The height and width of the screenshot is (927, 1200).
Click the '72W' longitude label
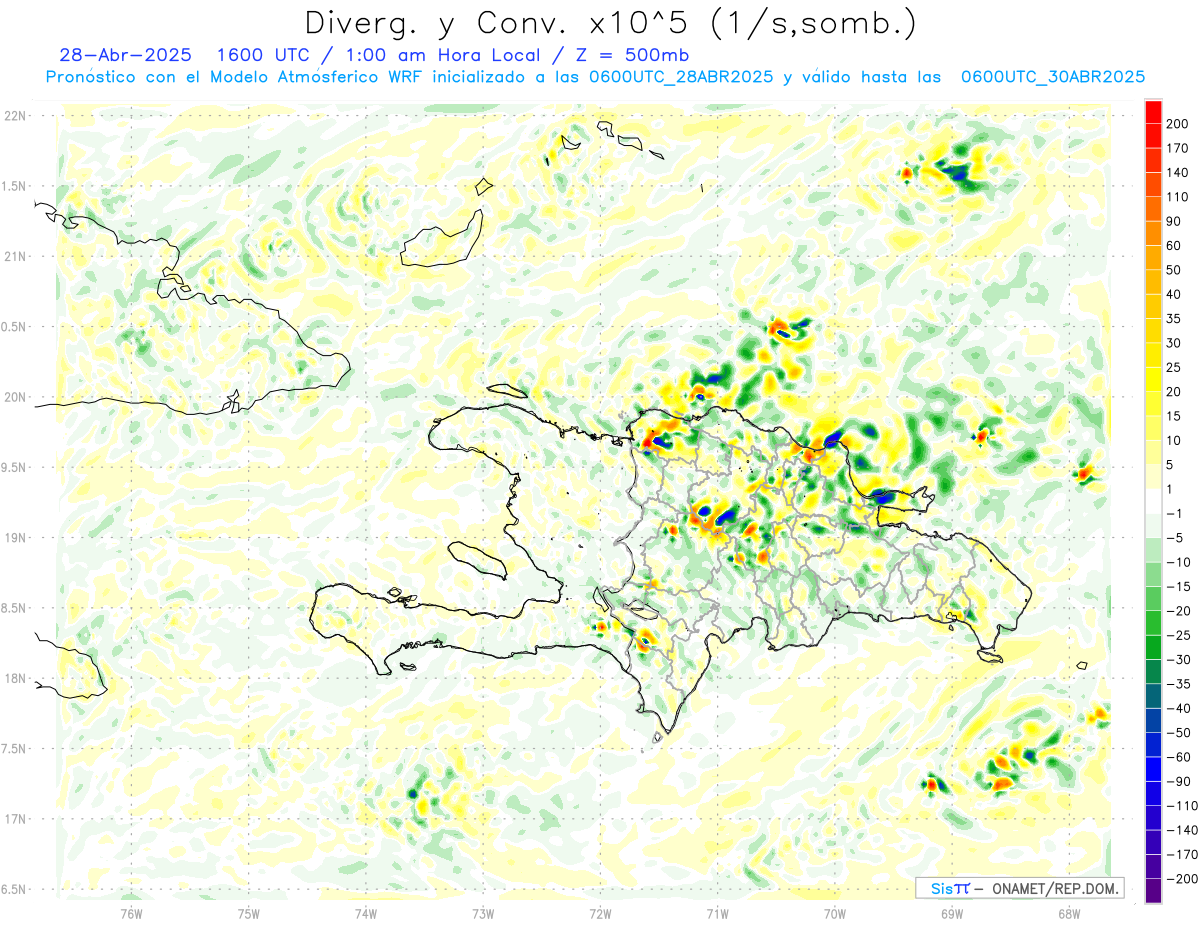point(600,913)
